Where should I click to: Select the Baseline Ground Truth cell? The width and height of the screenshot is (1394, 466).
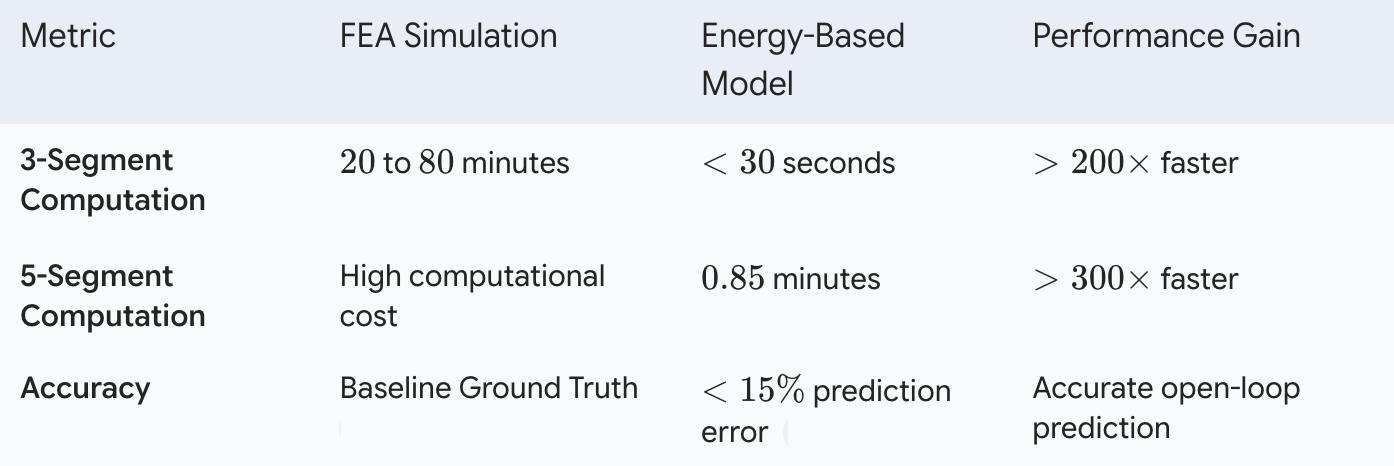[489, 388]
